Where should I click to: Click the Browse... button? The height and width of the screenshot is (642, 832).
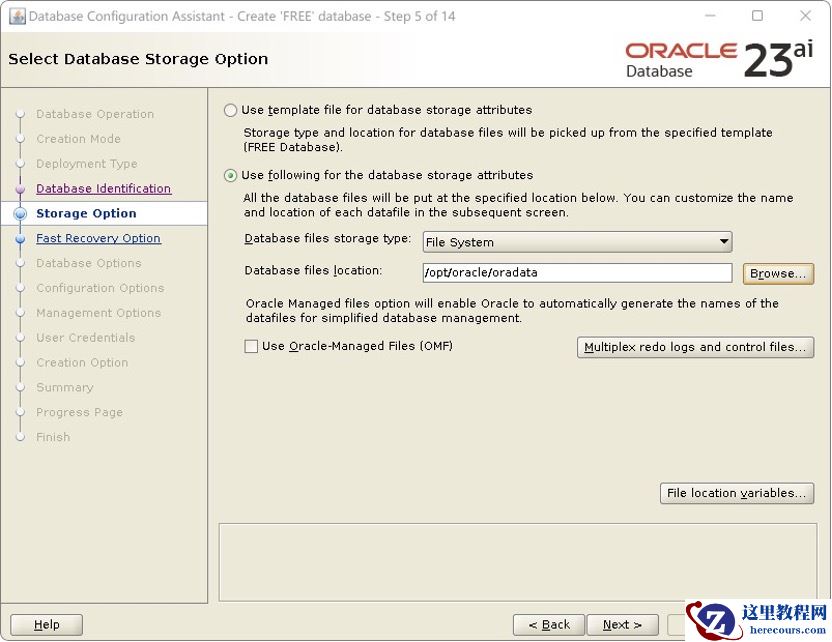click(778, 274)
